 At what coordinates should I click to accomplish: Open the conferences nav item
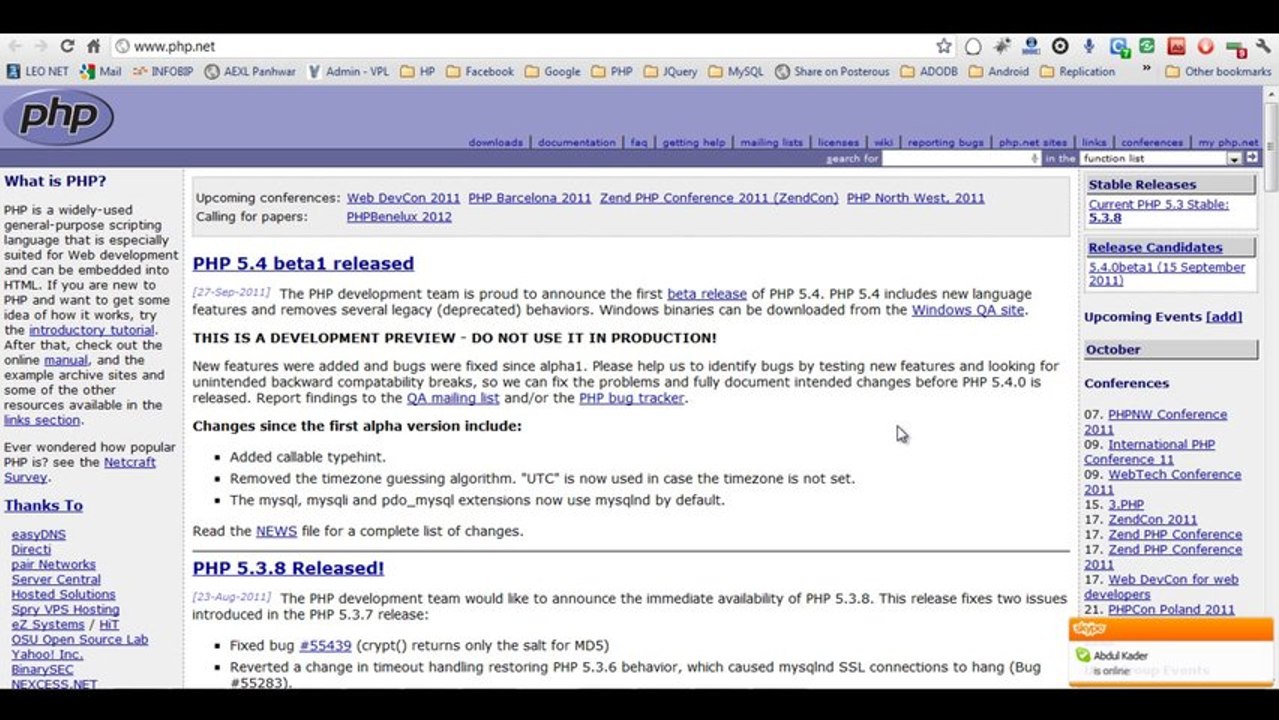tap(1152, 143)
